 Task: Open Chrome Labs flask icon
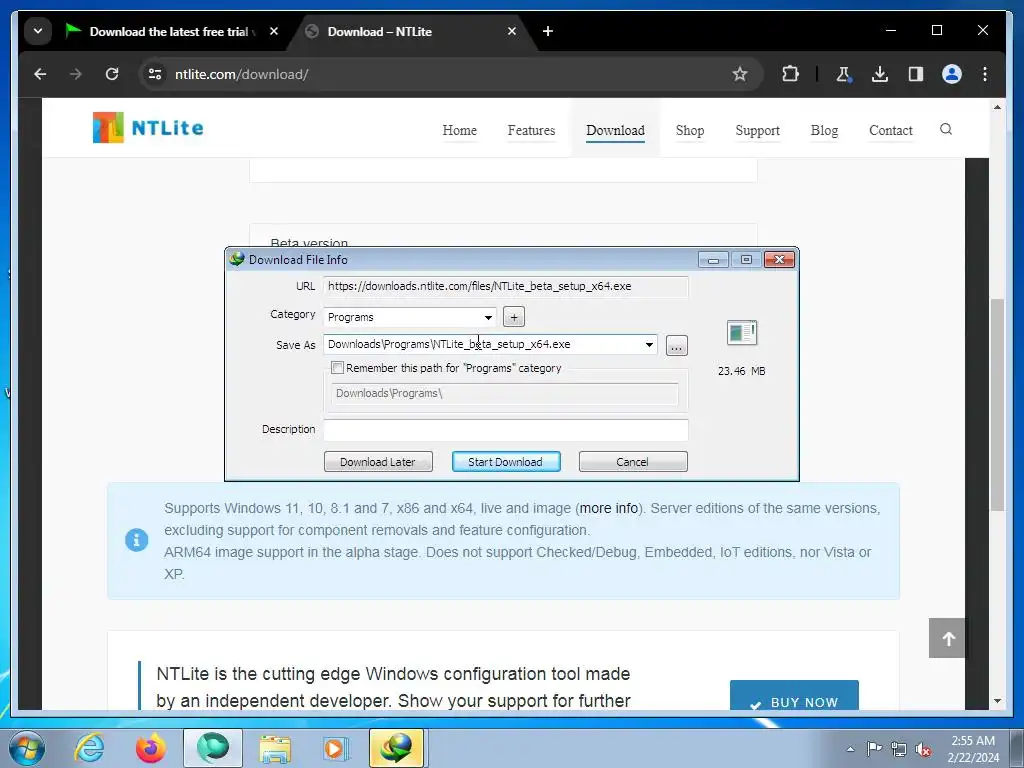(843, 74)
